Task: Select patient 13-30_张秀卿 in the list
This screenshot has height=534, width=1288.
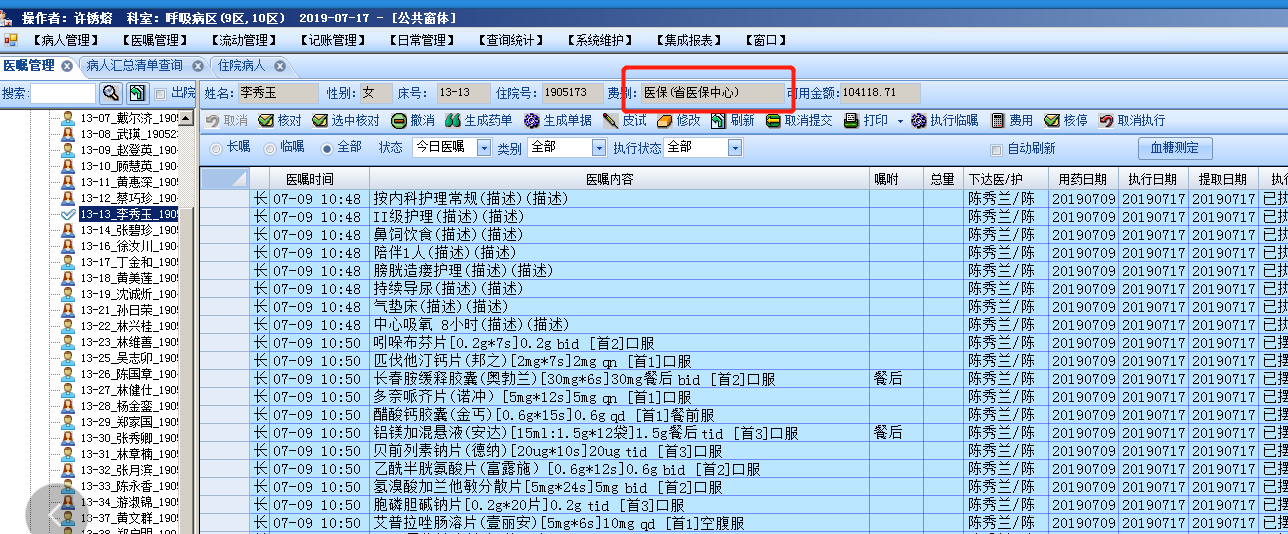Action: pos(128,438)
